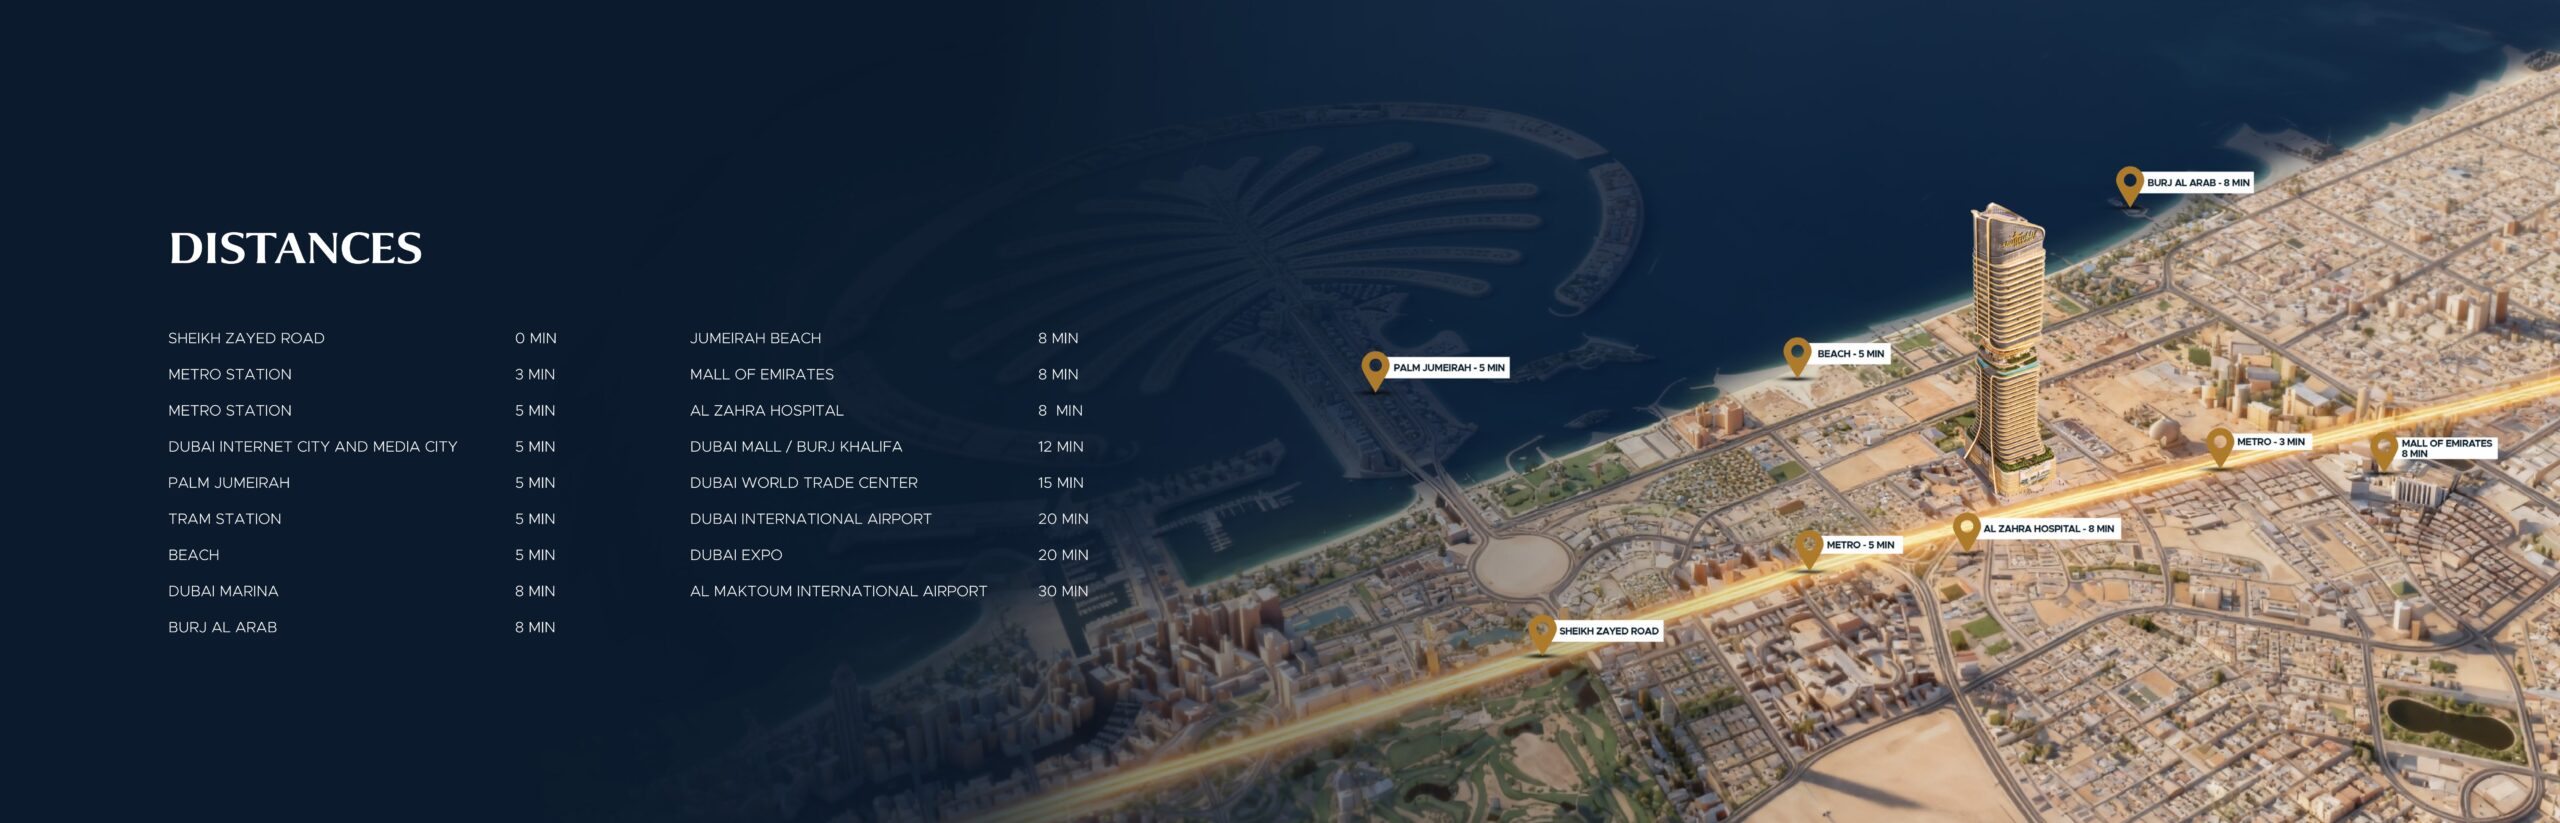Image resolution: width=2560 pixels, height=823 pixels.
Task: Select Al Maktoum International Airport row
Action: point(838,591)
